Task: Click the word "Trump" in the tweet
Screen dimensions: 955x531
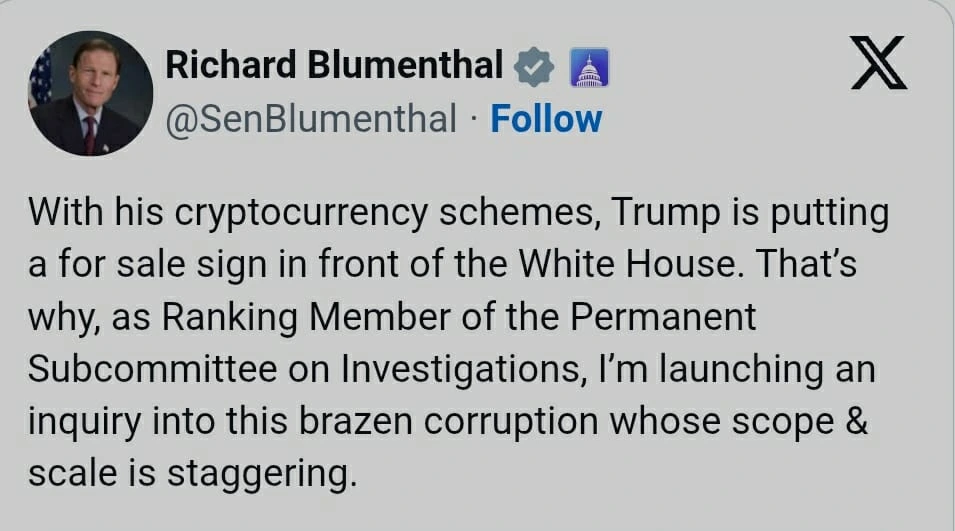Action: [x=657, y=213]
